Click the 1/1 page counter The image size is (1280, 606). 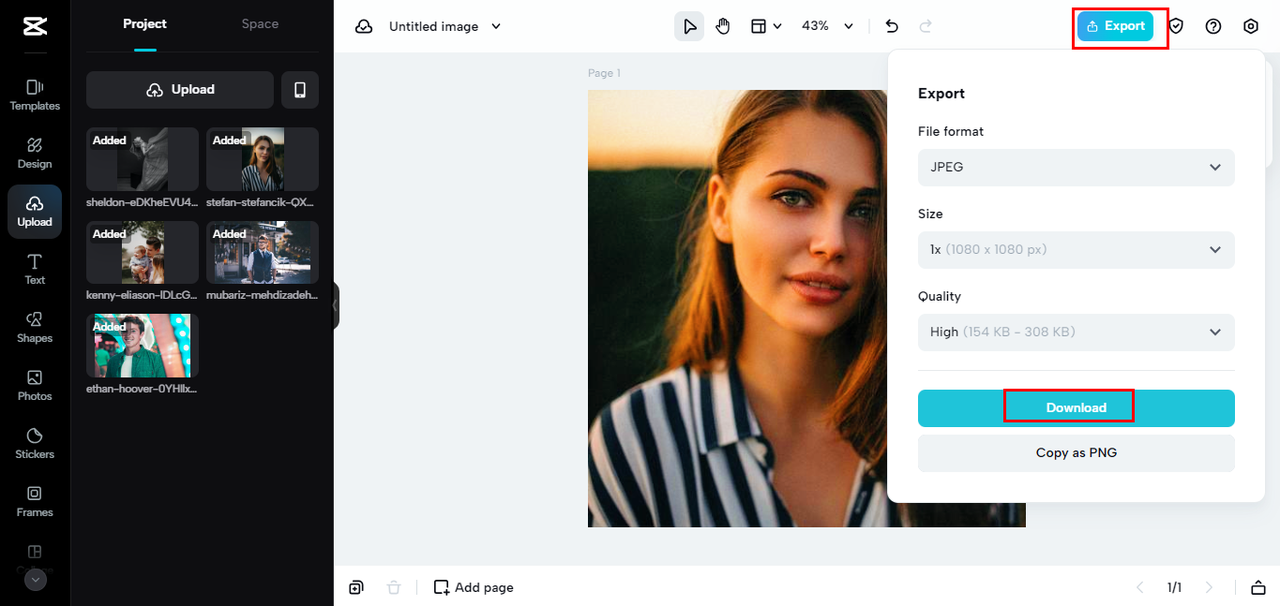[1174, 587]
